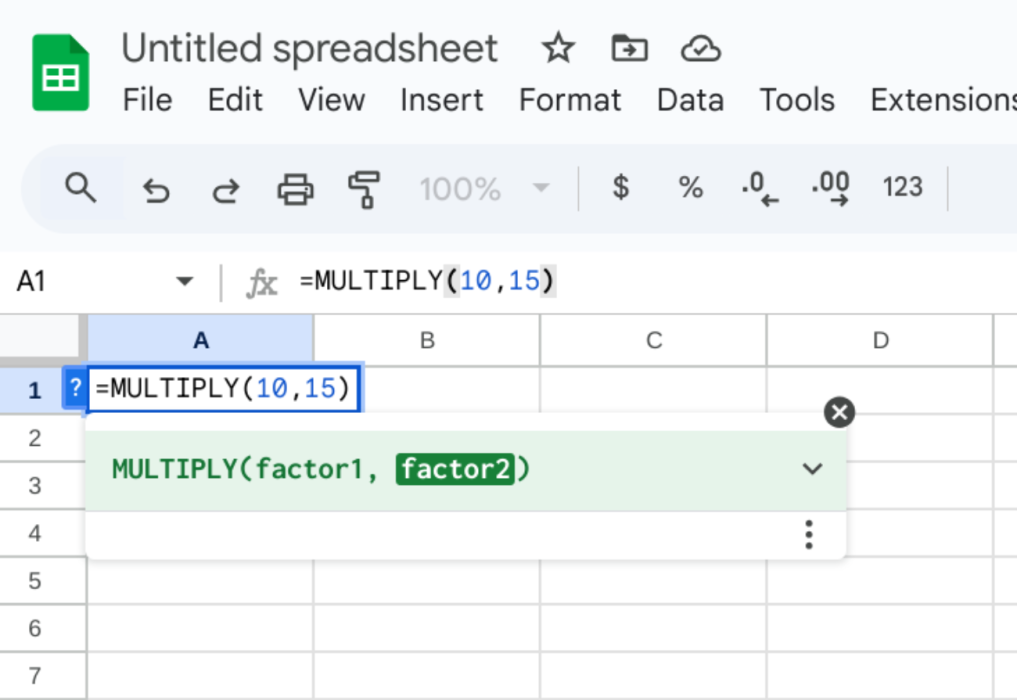Screen dimensions: 1017x700
Task: Increase decimal places
Action: (x=831, y=188)
